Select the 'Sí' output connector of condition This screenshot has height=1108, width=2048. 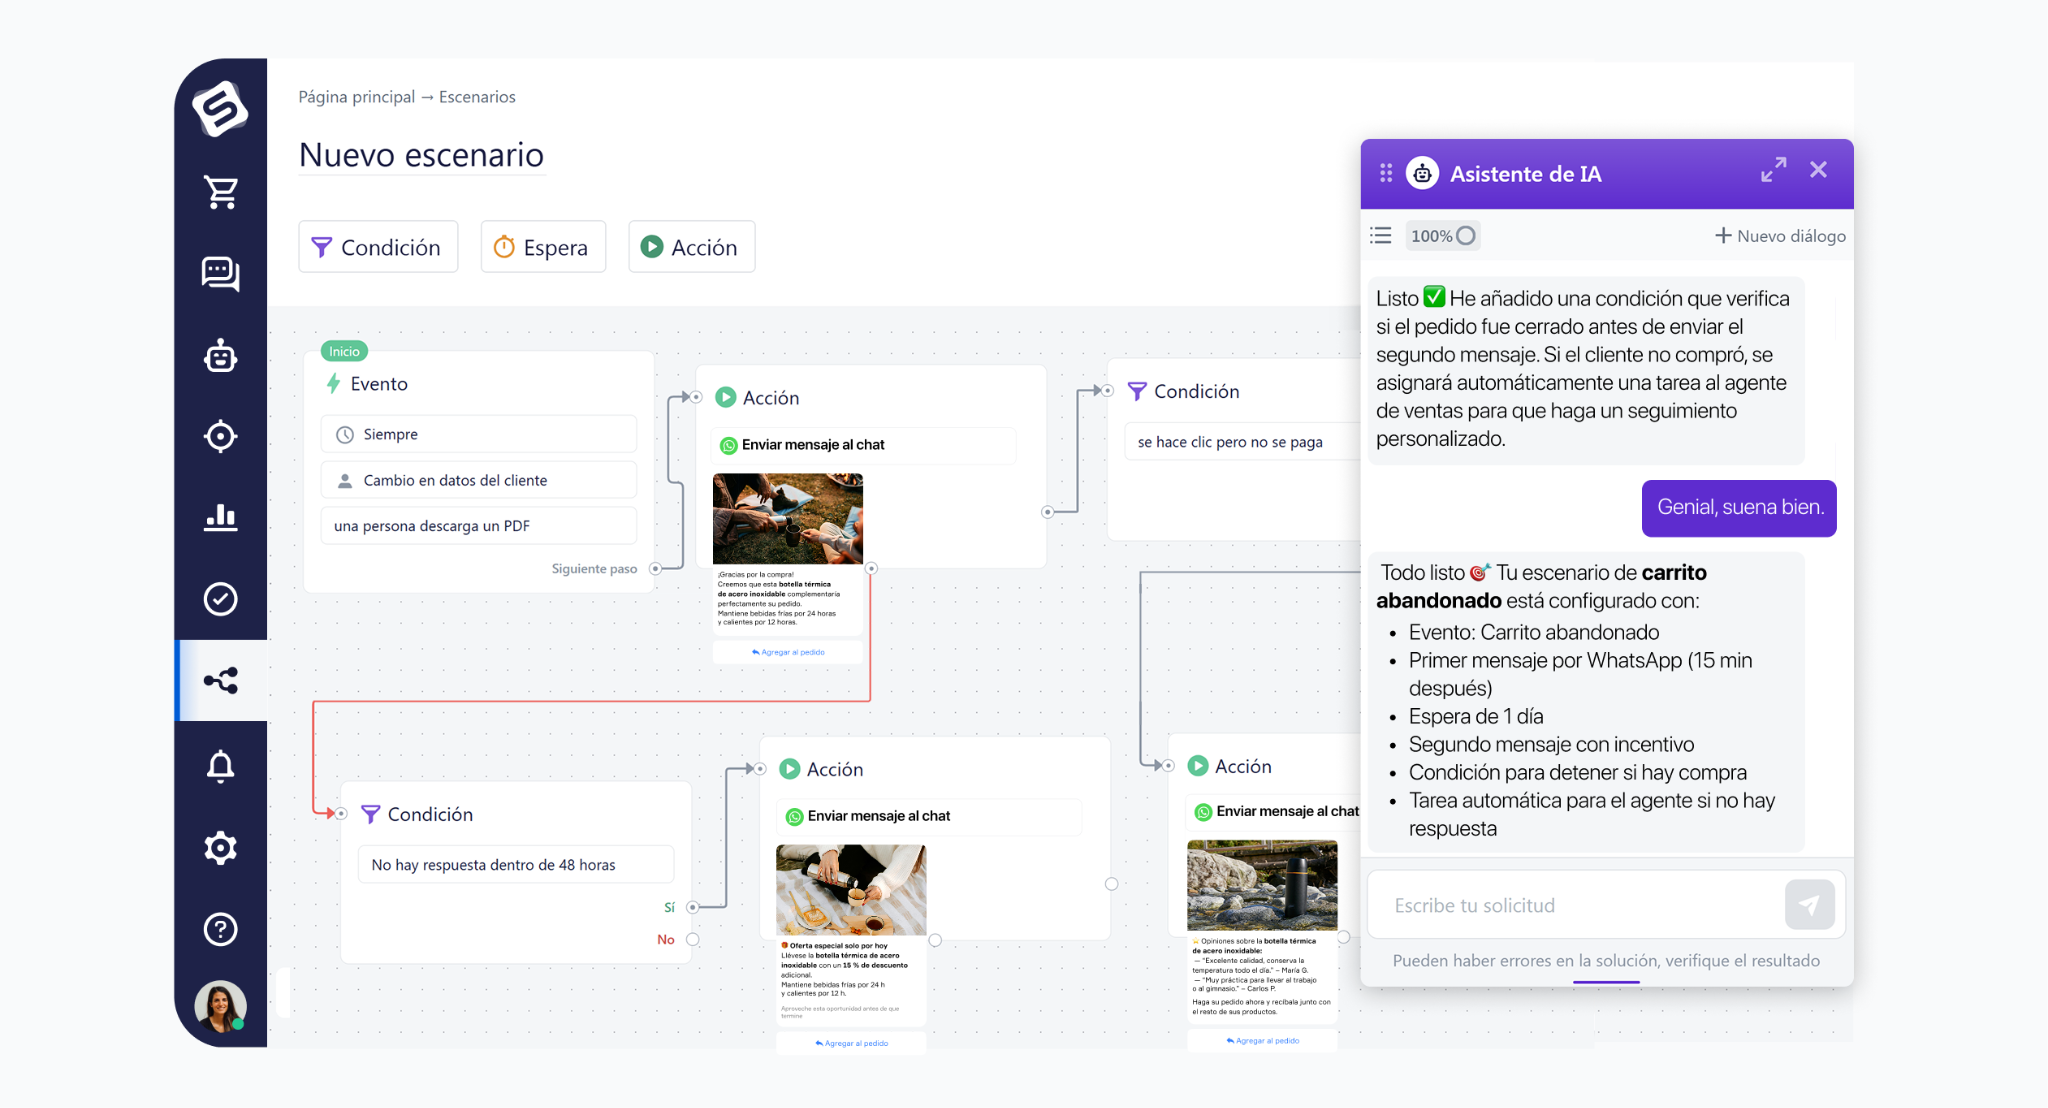692,907
